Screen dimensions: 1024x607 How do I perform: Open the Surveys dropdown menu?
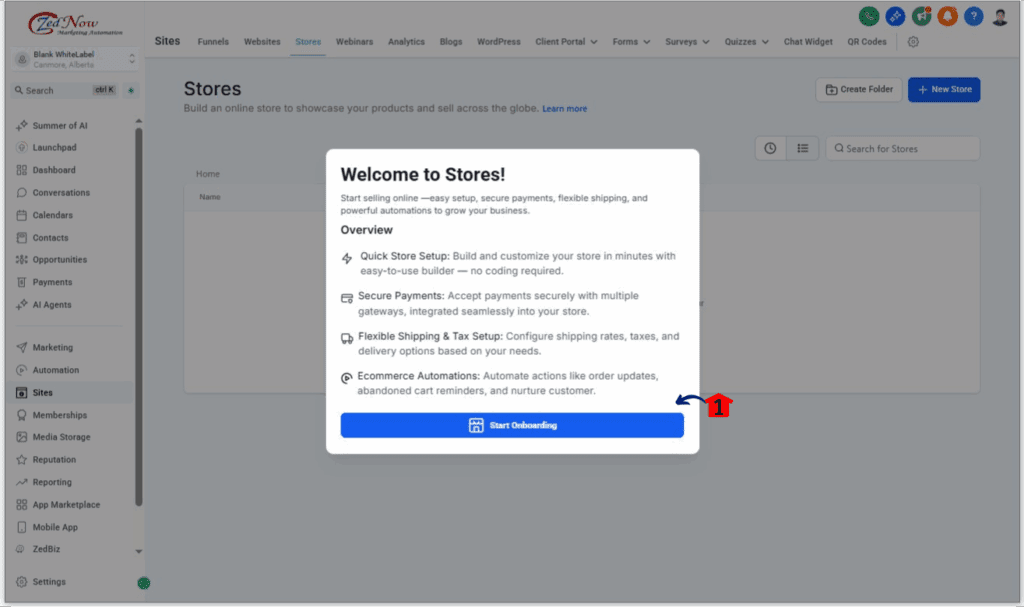coord(684,42)
